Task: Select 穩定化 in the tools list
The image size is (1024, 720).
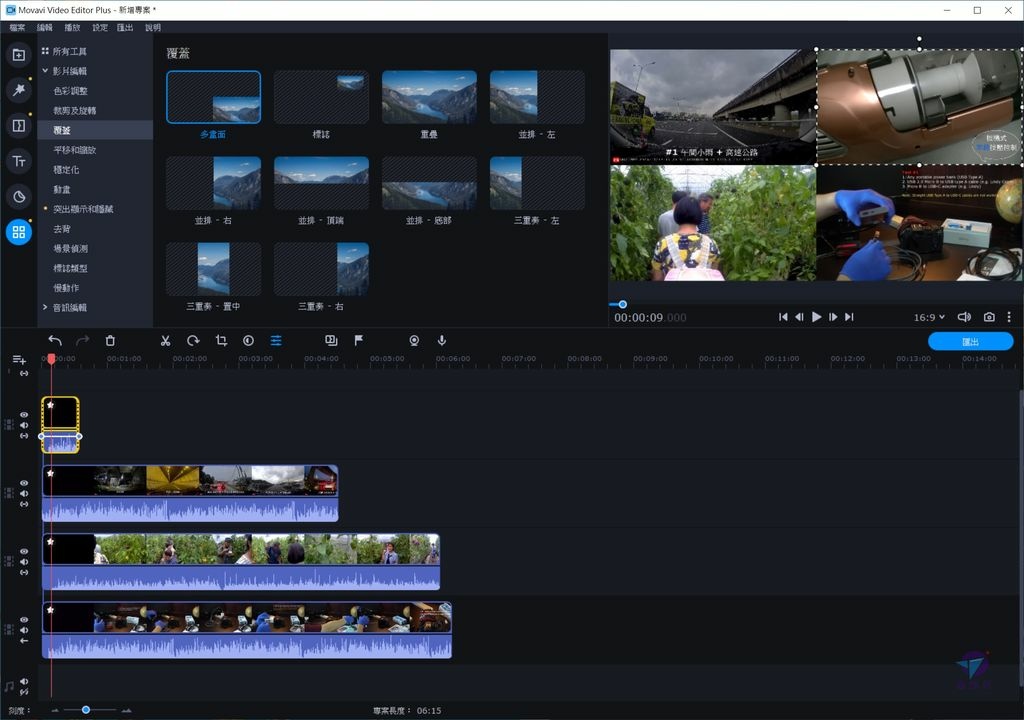Action: click(x=66, y=169)
